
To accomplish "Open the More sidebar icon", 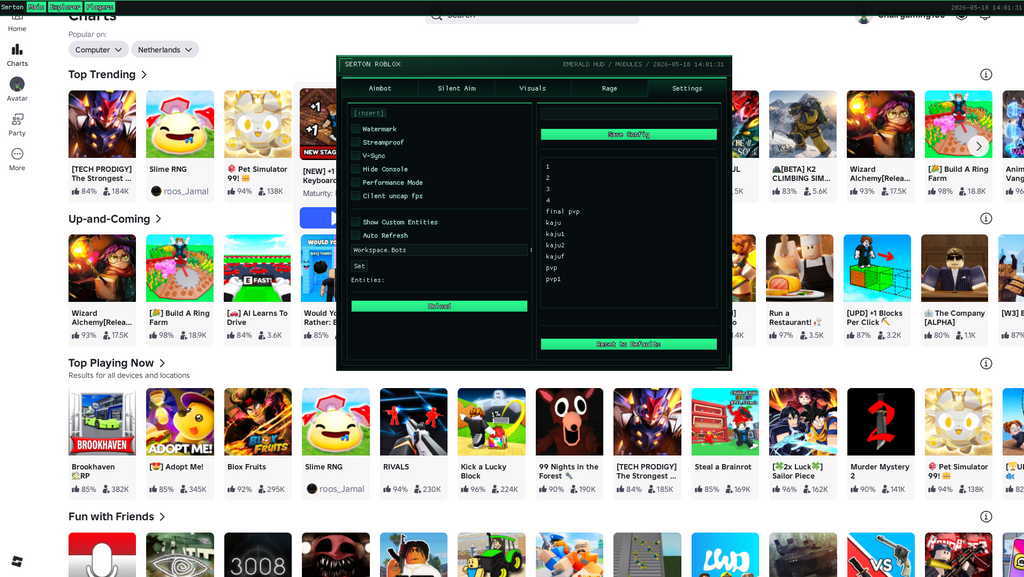I will point(17,154).
